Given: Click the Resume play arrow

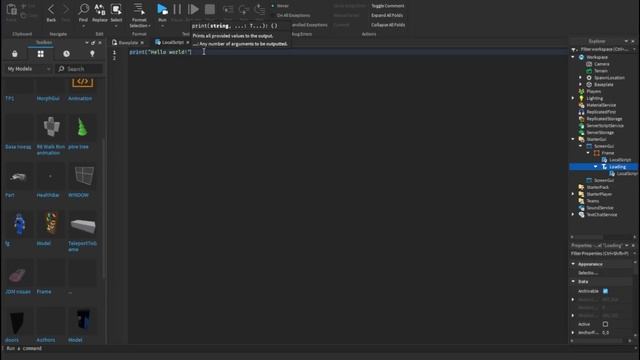Looking at the screenshot, I should click(193, 9).
